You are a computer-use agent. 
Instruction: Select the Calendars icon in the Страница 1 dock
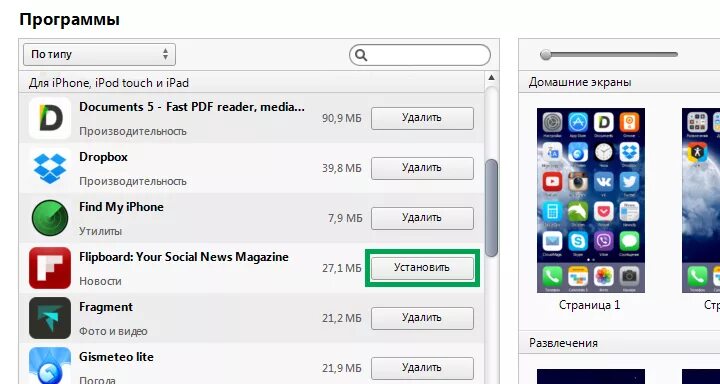[x=578, y=276]
